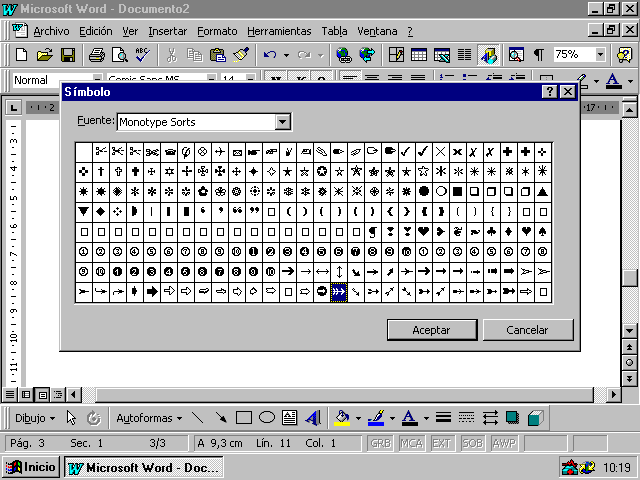Click Tables and Borders icon
Screen dimensions: 640x480
pyautogui.click(x=396, y=55)
